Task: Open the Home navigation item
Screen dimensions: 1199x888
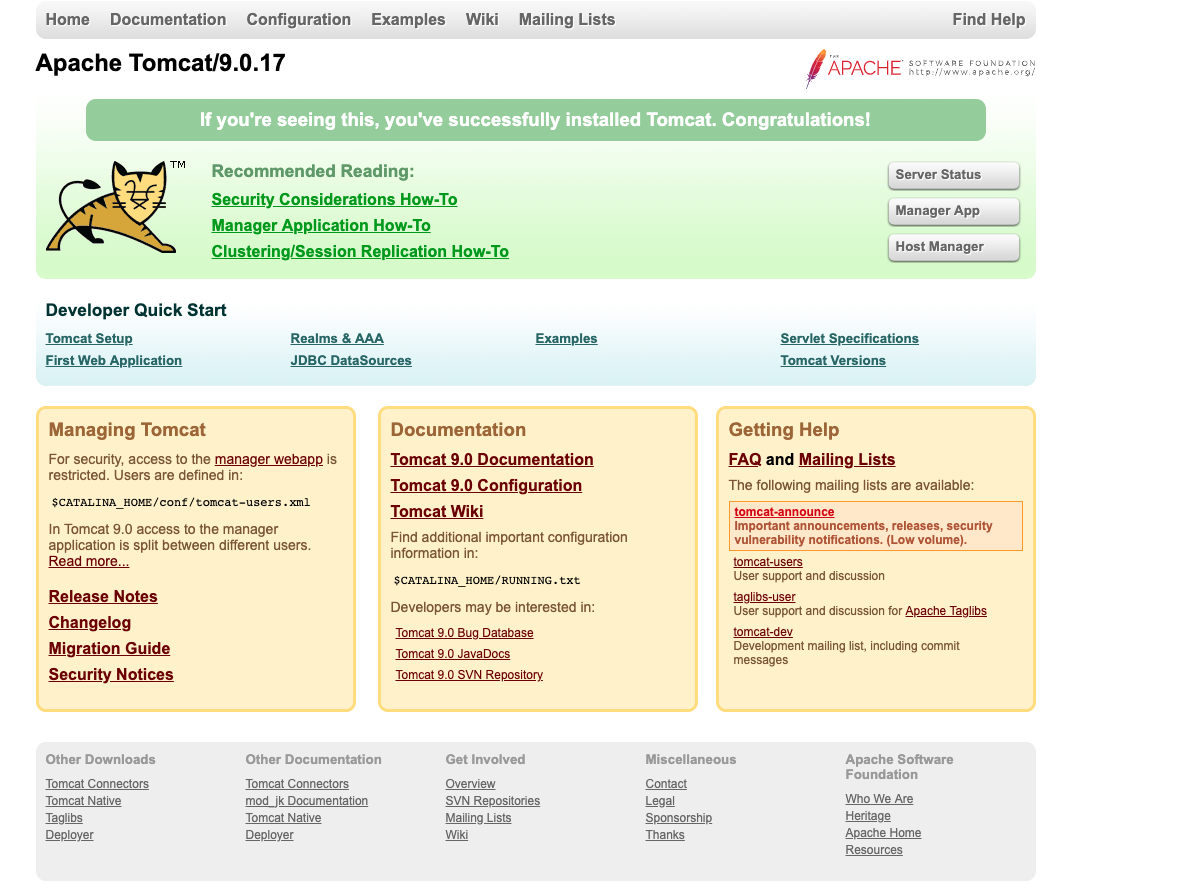Action: click(x=67, y=20)
